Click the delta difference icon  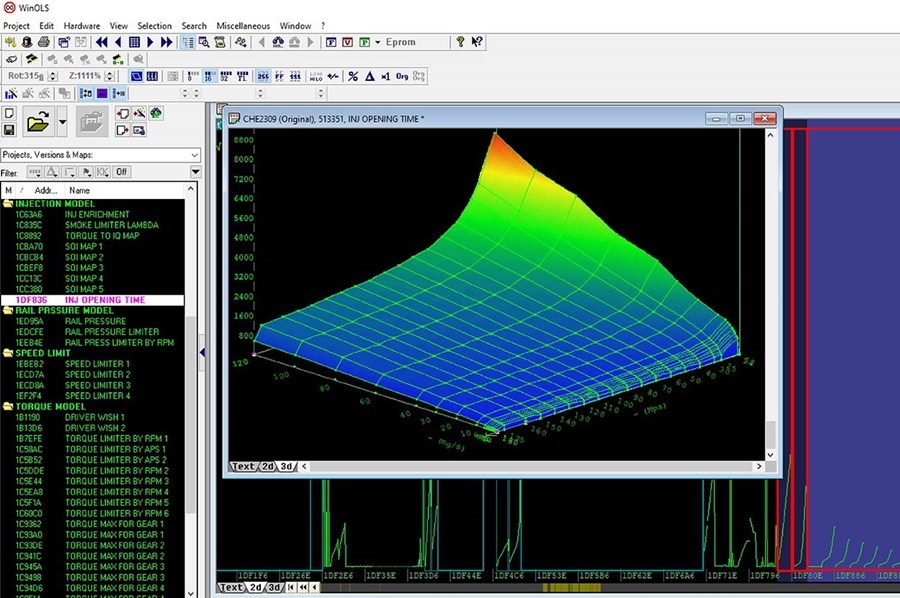369,76
